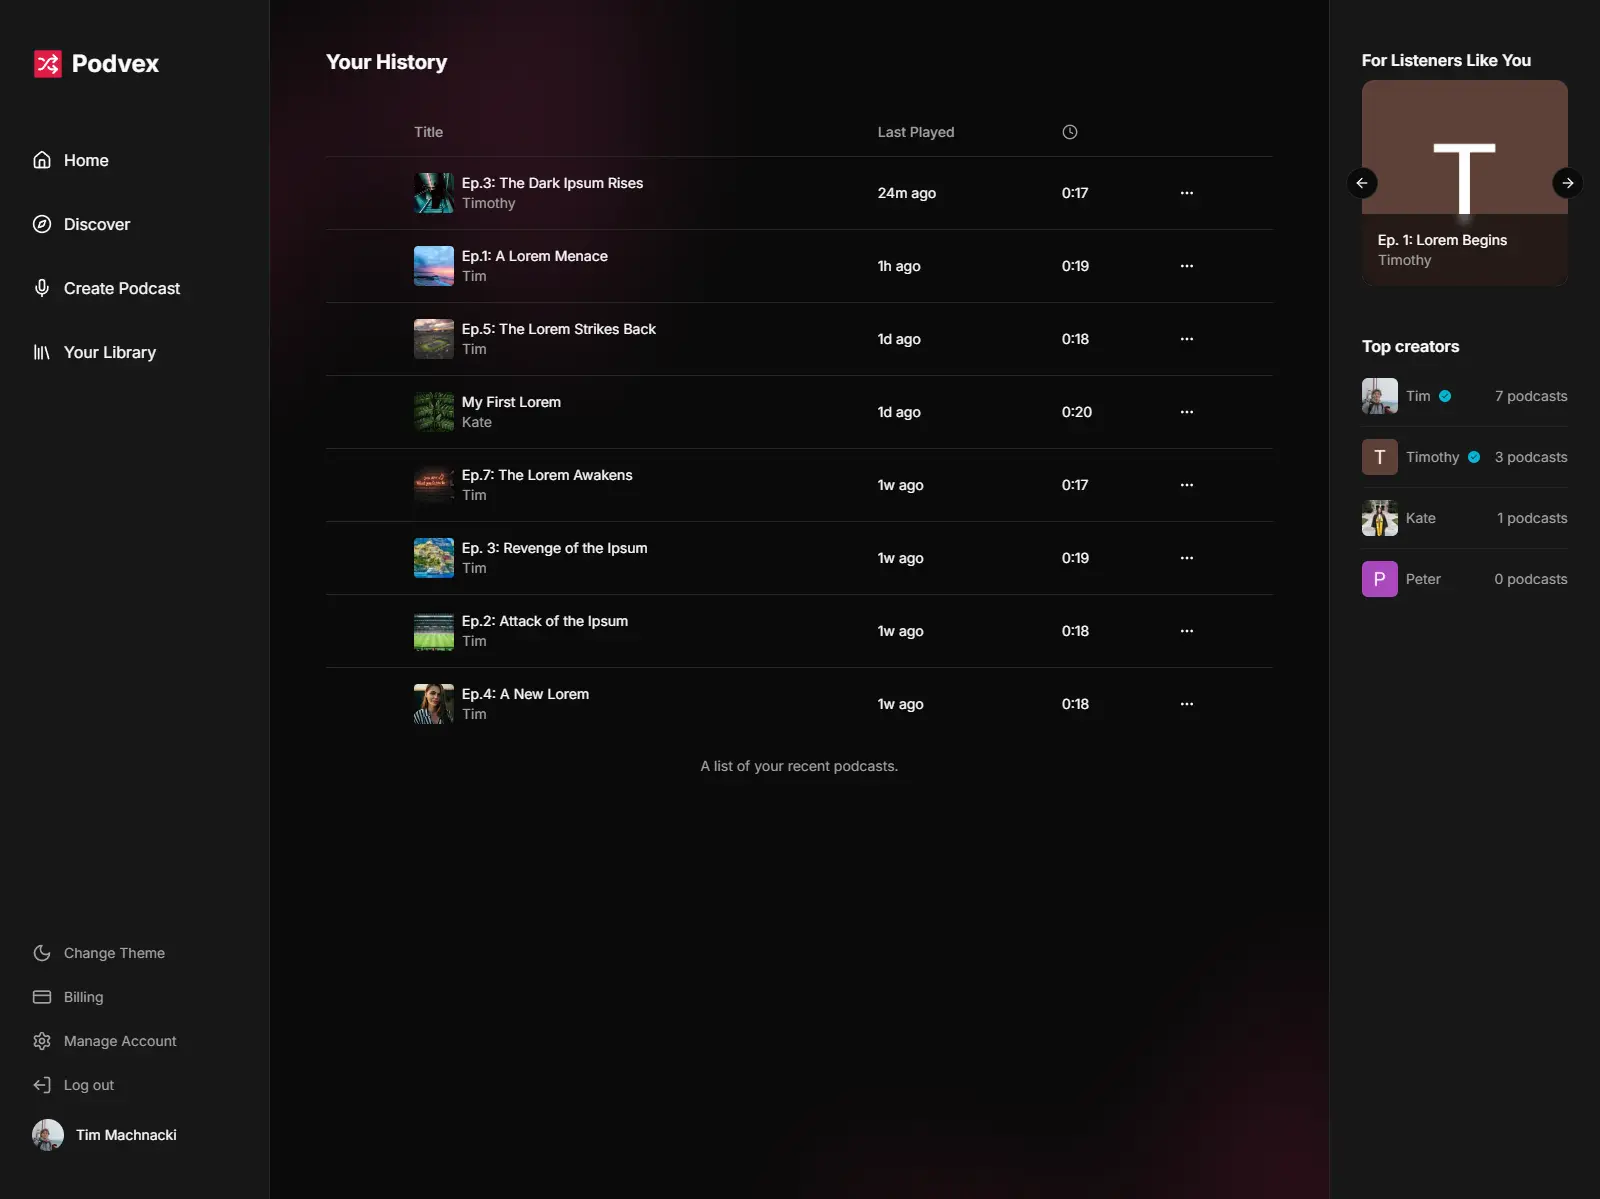This screenshot has height=1199, width=1600.
Task: Show previous recommended podcast with left arrow
Action: [x=1362, y=183]
